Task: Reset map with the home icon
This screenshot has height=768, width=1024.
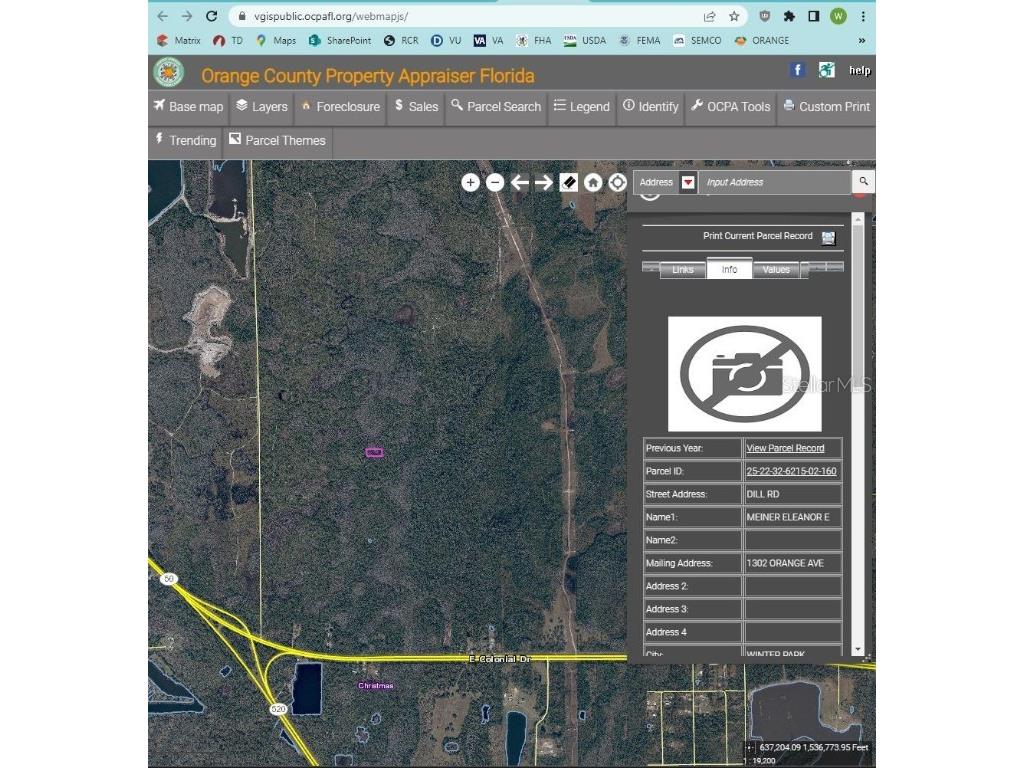Action: tap(593, 182)
